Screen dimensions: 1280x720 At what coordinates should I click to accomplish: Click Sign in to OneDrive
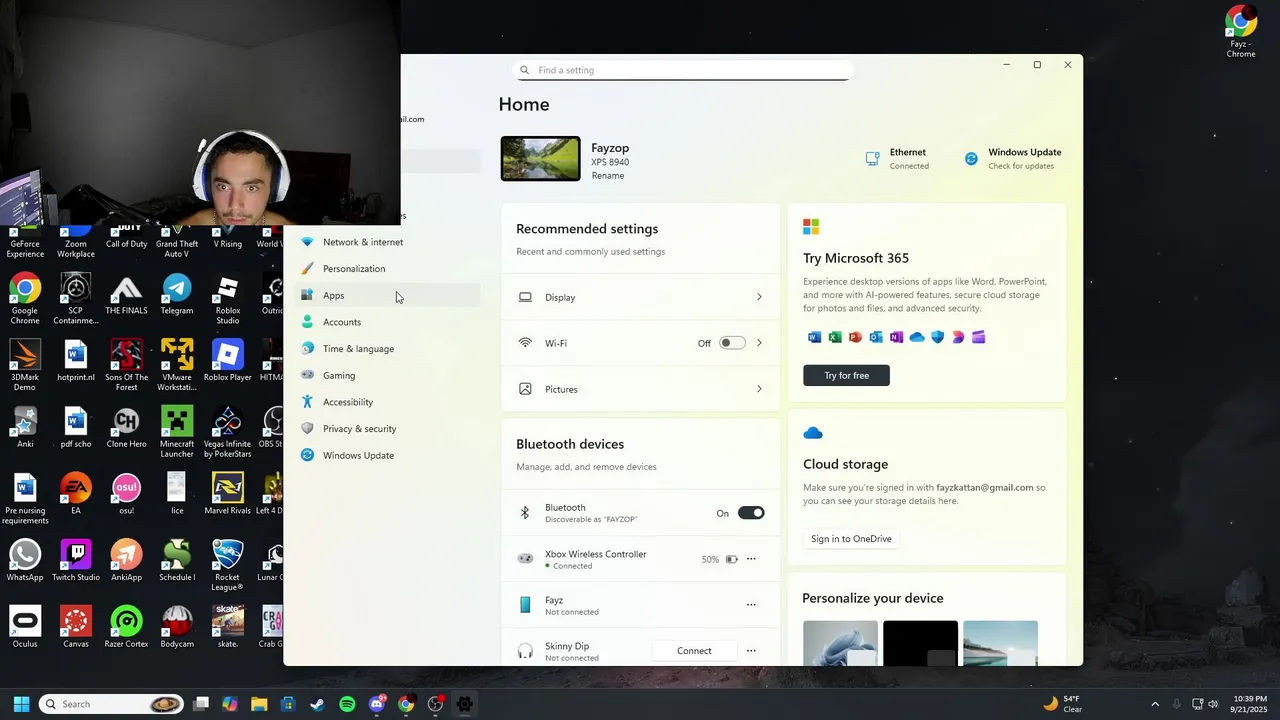[851, 539]
